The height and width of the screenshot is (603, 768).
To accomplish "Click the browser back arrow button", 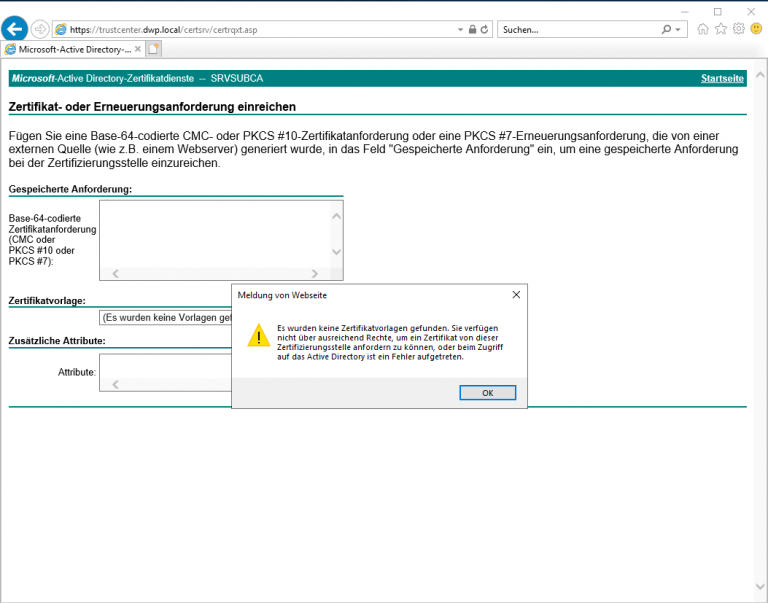I will [x=14, y=28].
